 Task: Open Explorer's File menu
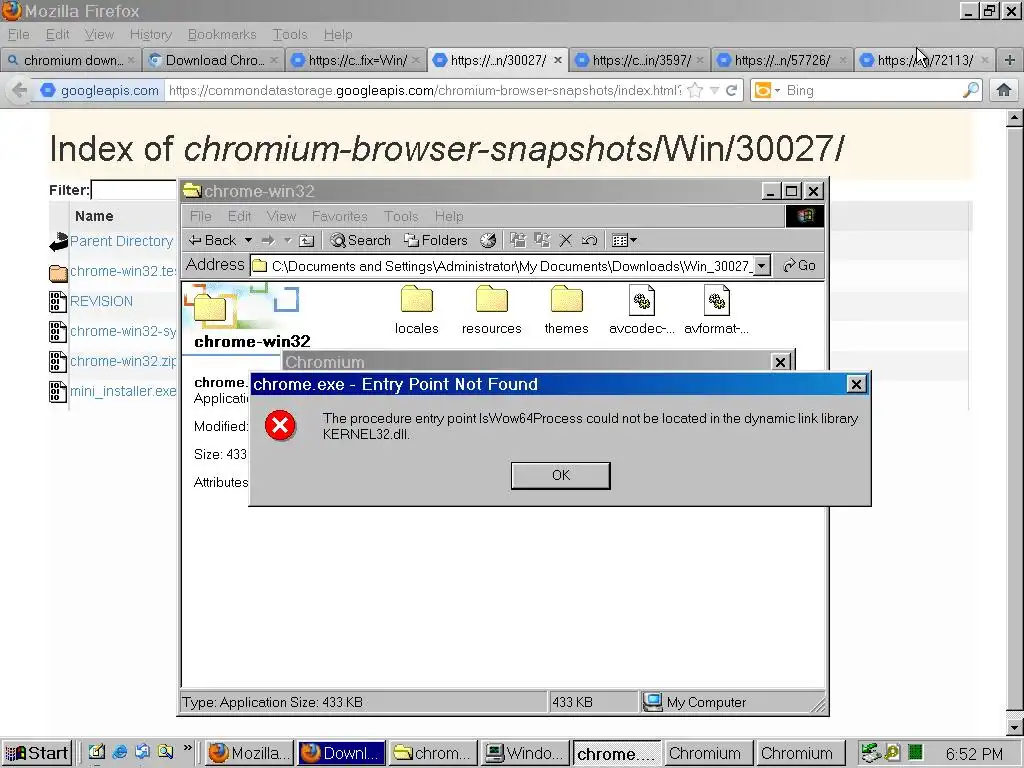[200, 216]
